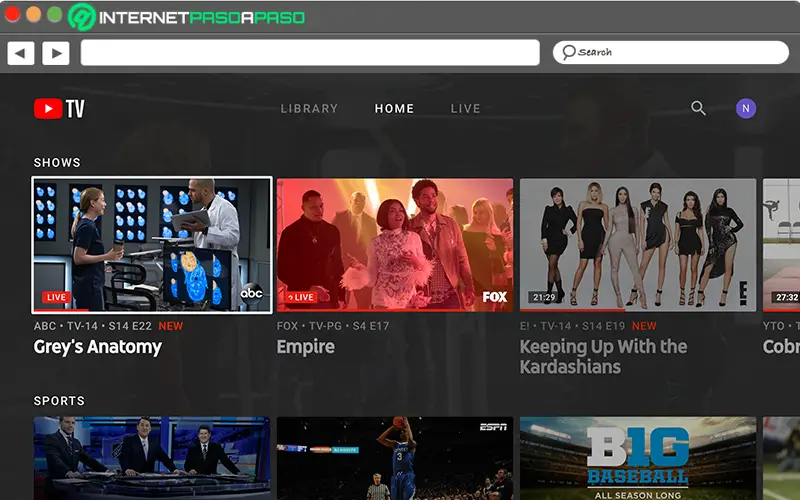Click the browser Search input field

671,52
